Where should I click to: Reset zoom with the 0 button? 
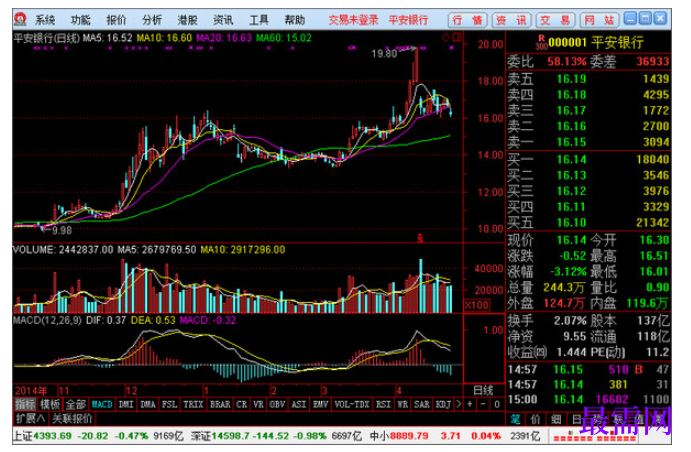click(497, 404)
